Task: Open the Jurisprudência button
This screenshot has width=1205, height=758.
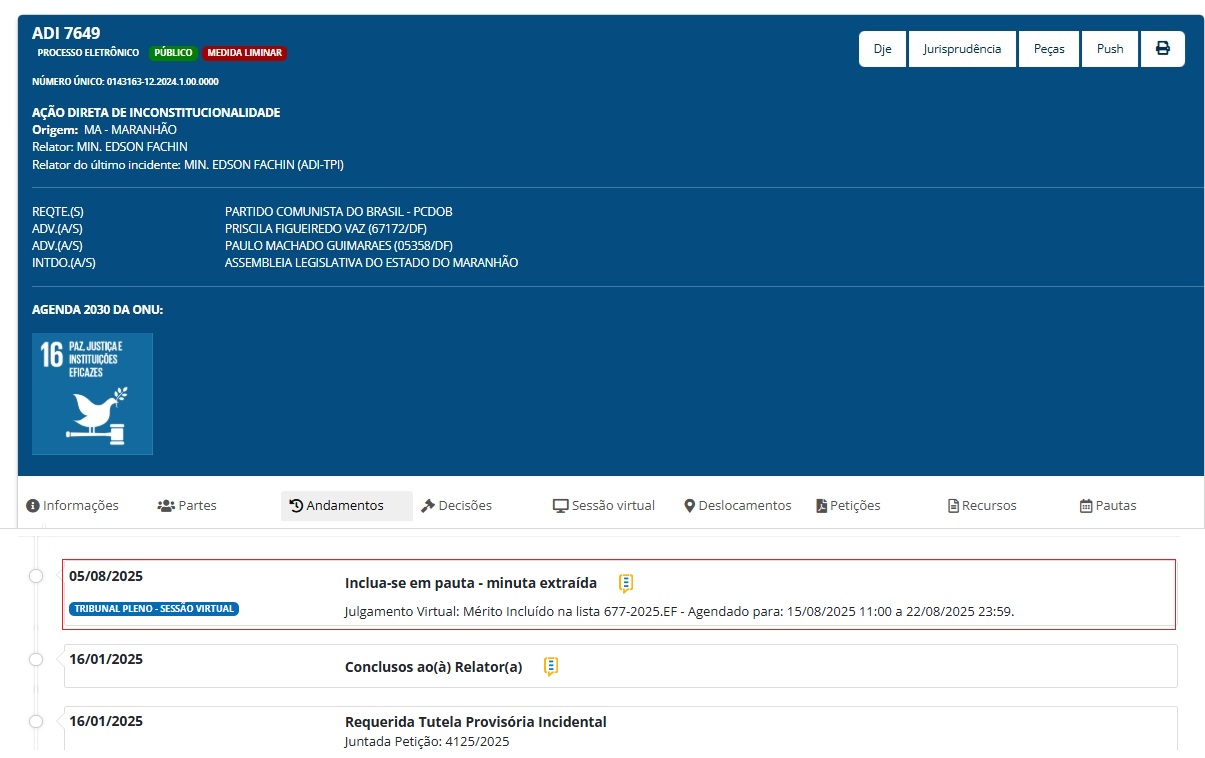Action: pos(962,49)
